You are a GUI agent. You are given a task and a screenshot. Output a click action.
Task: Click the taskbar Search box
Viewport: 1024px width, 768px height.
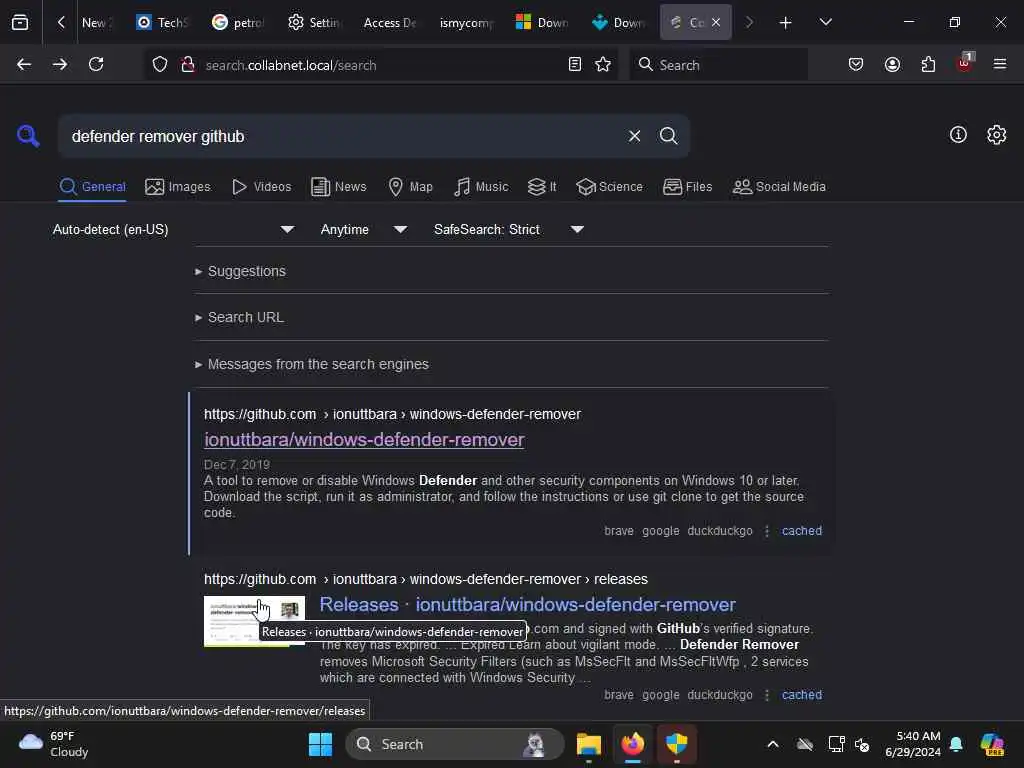[455, 744]
